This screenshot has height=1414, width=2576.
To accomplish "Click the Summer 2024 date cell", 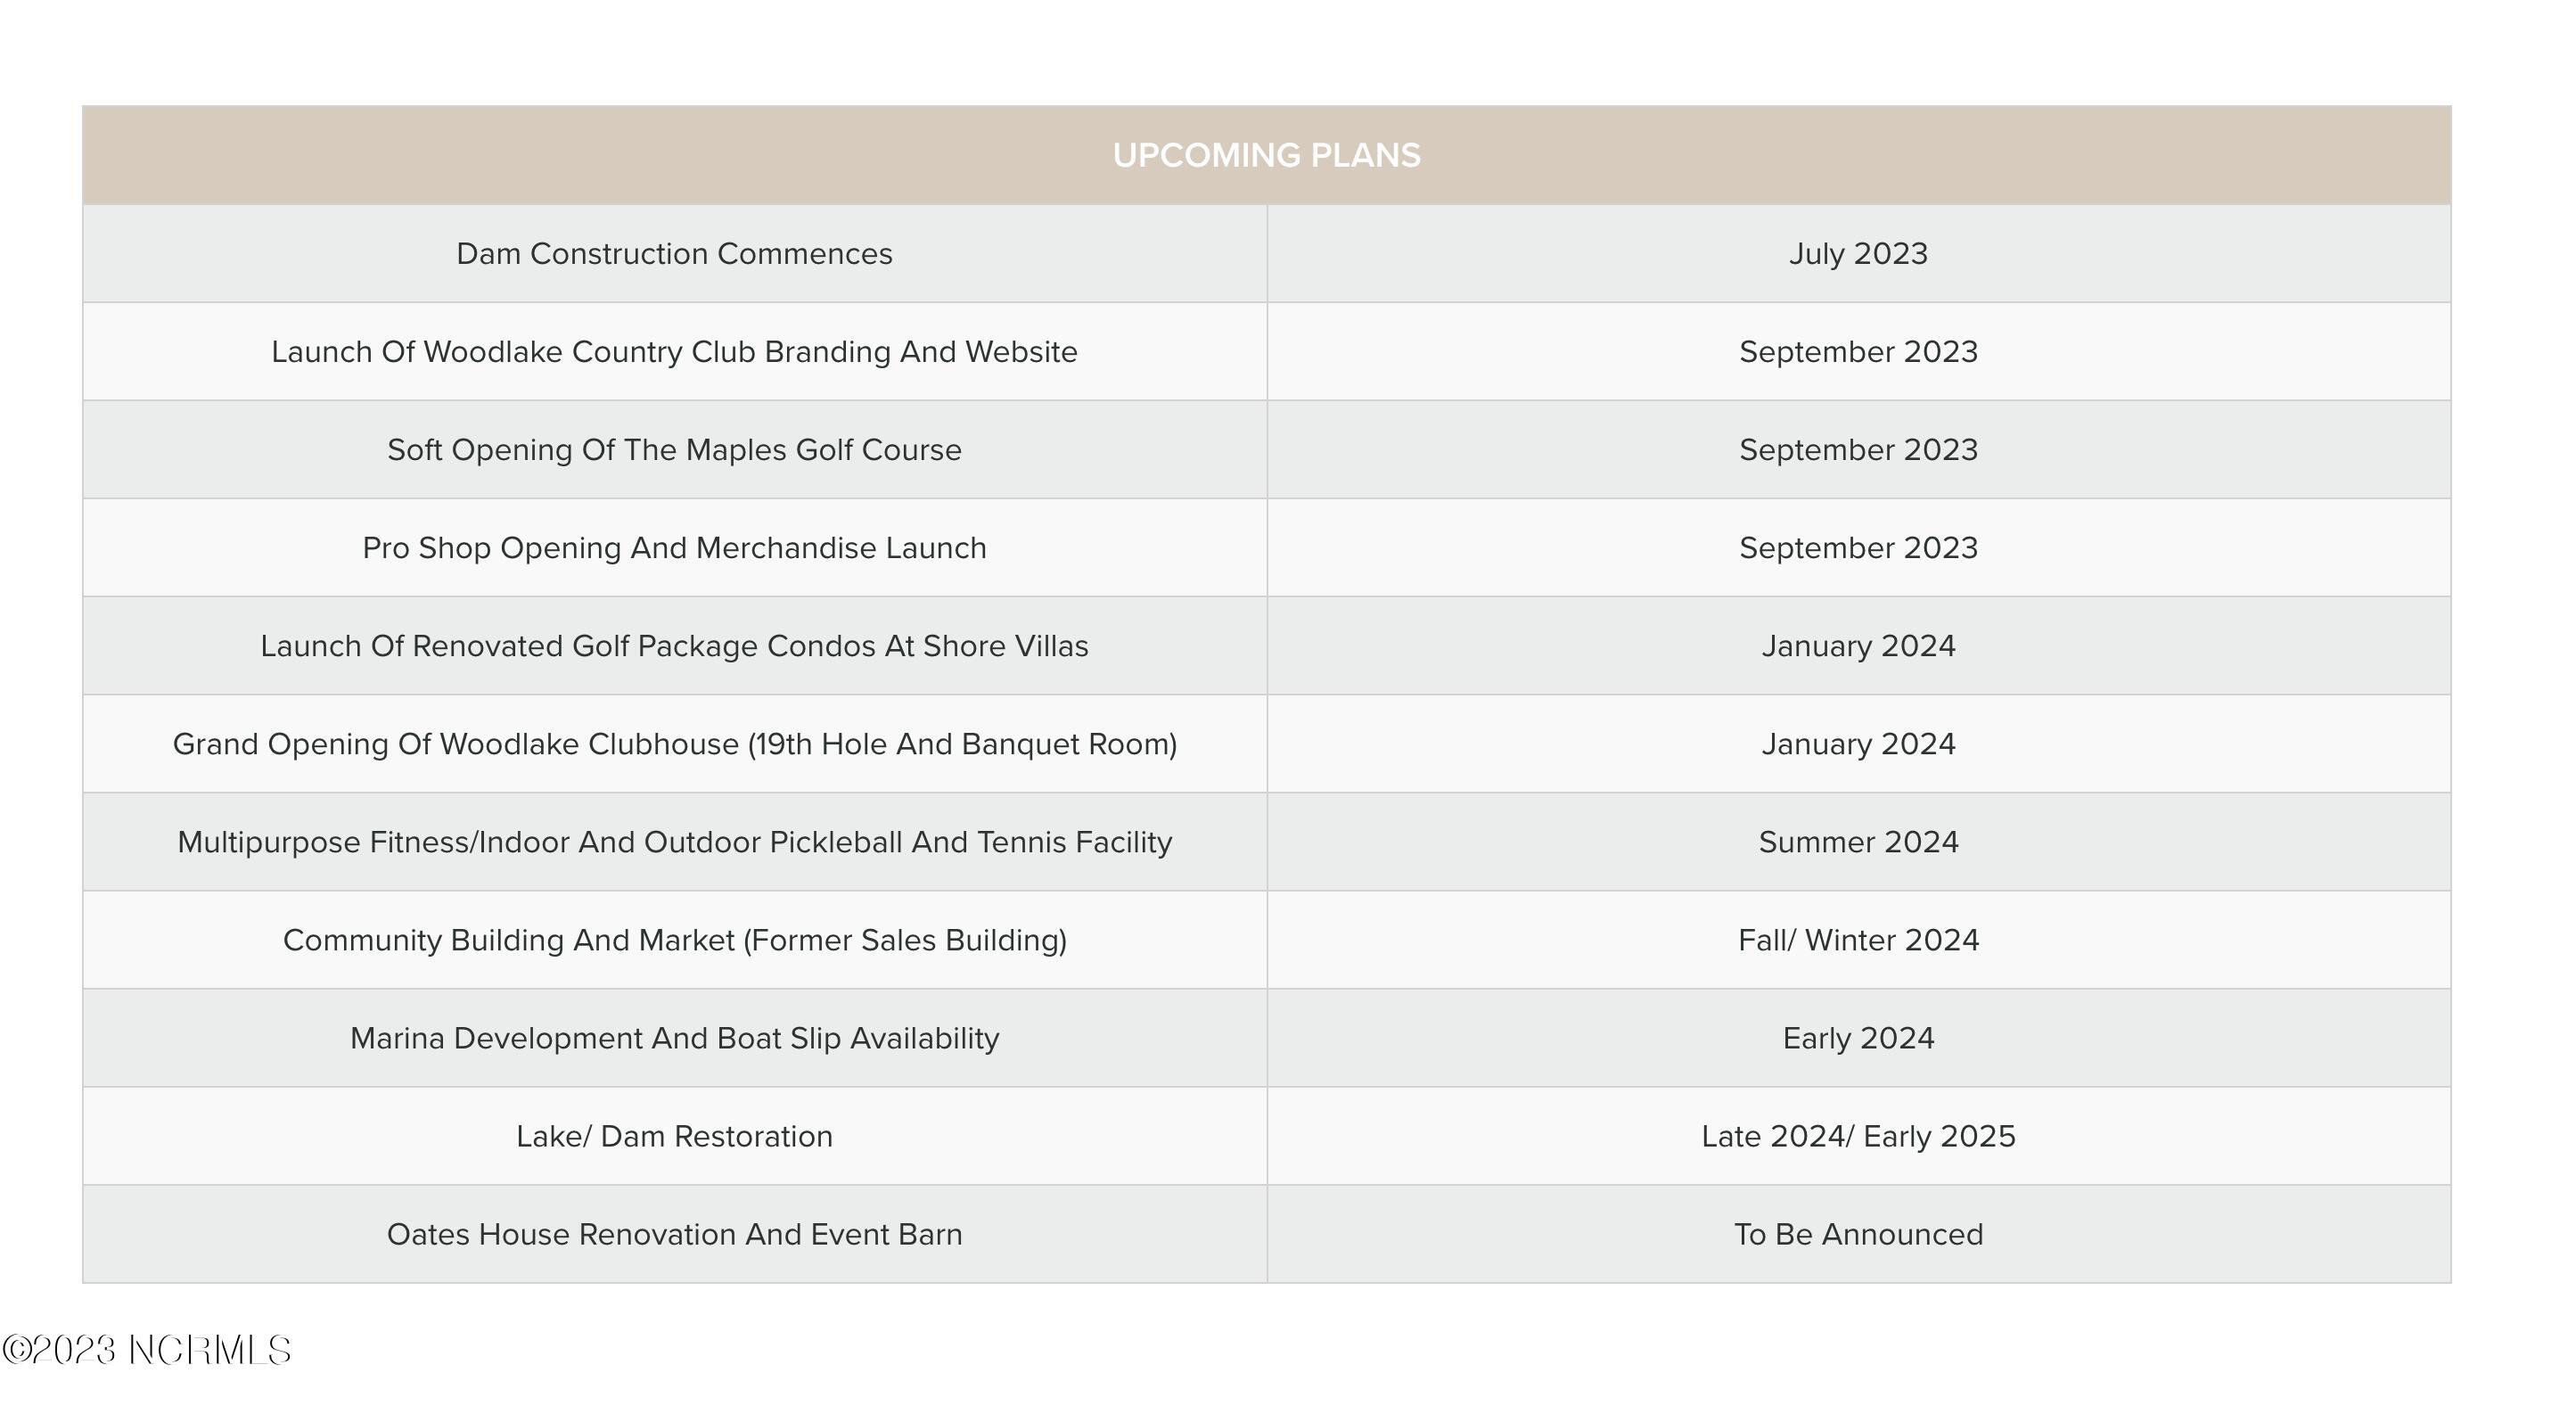I will (1858, 842).
